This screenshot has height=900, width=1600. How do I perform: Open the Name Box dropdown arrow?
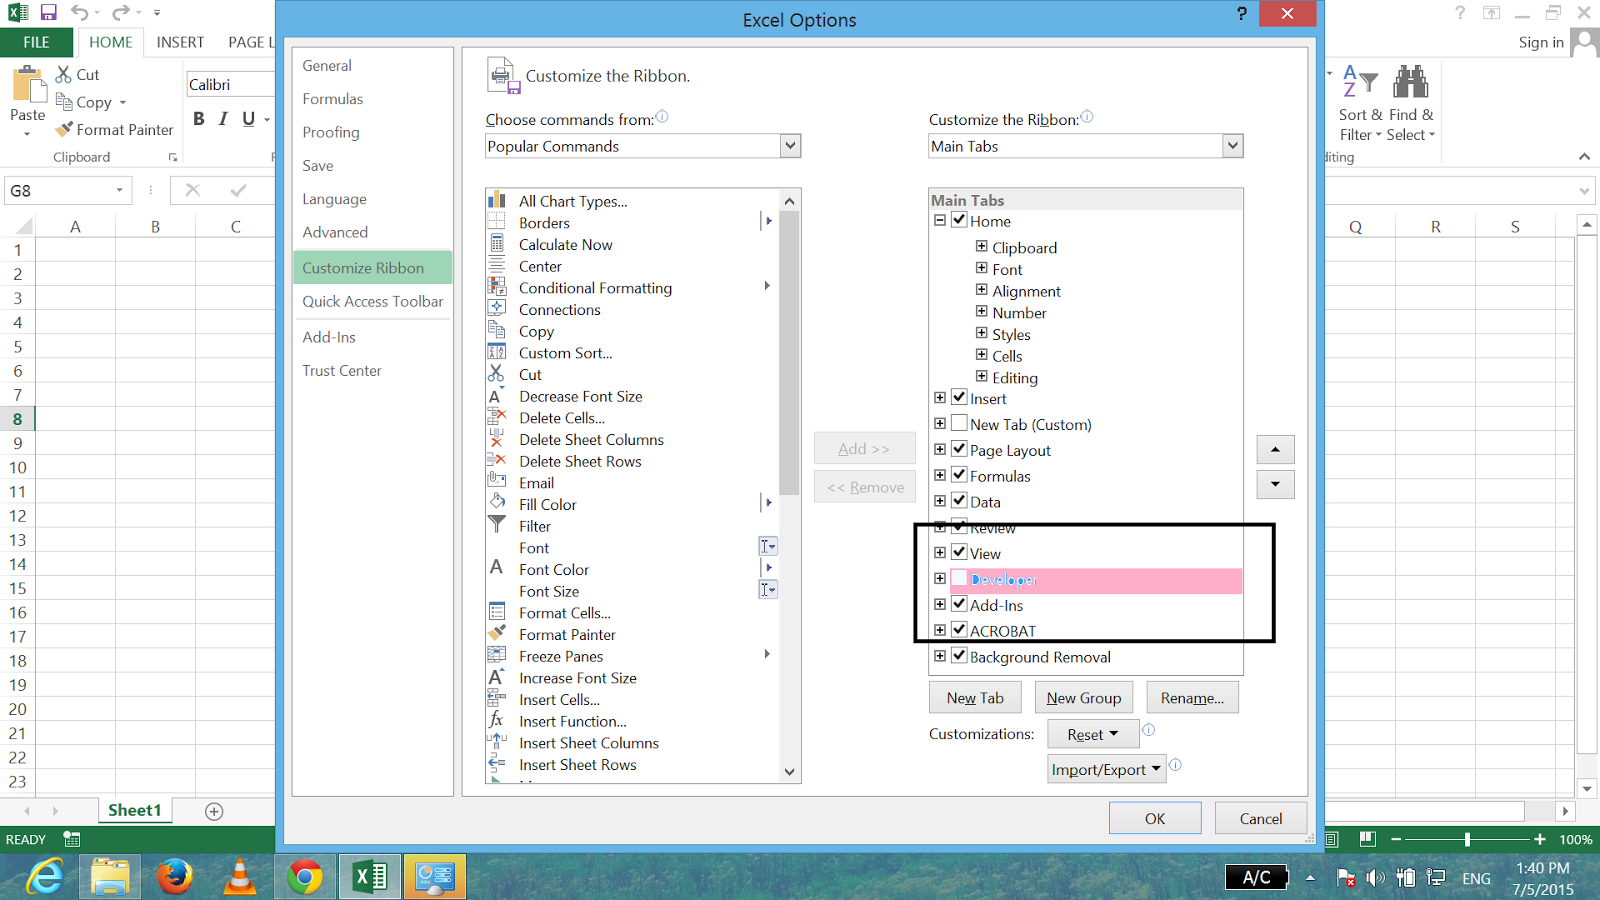point(120,190)
